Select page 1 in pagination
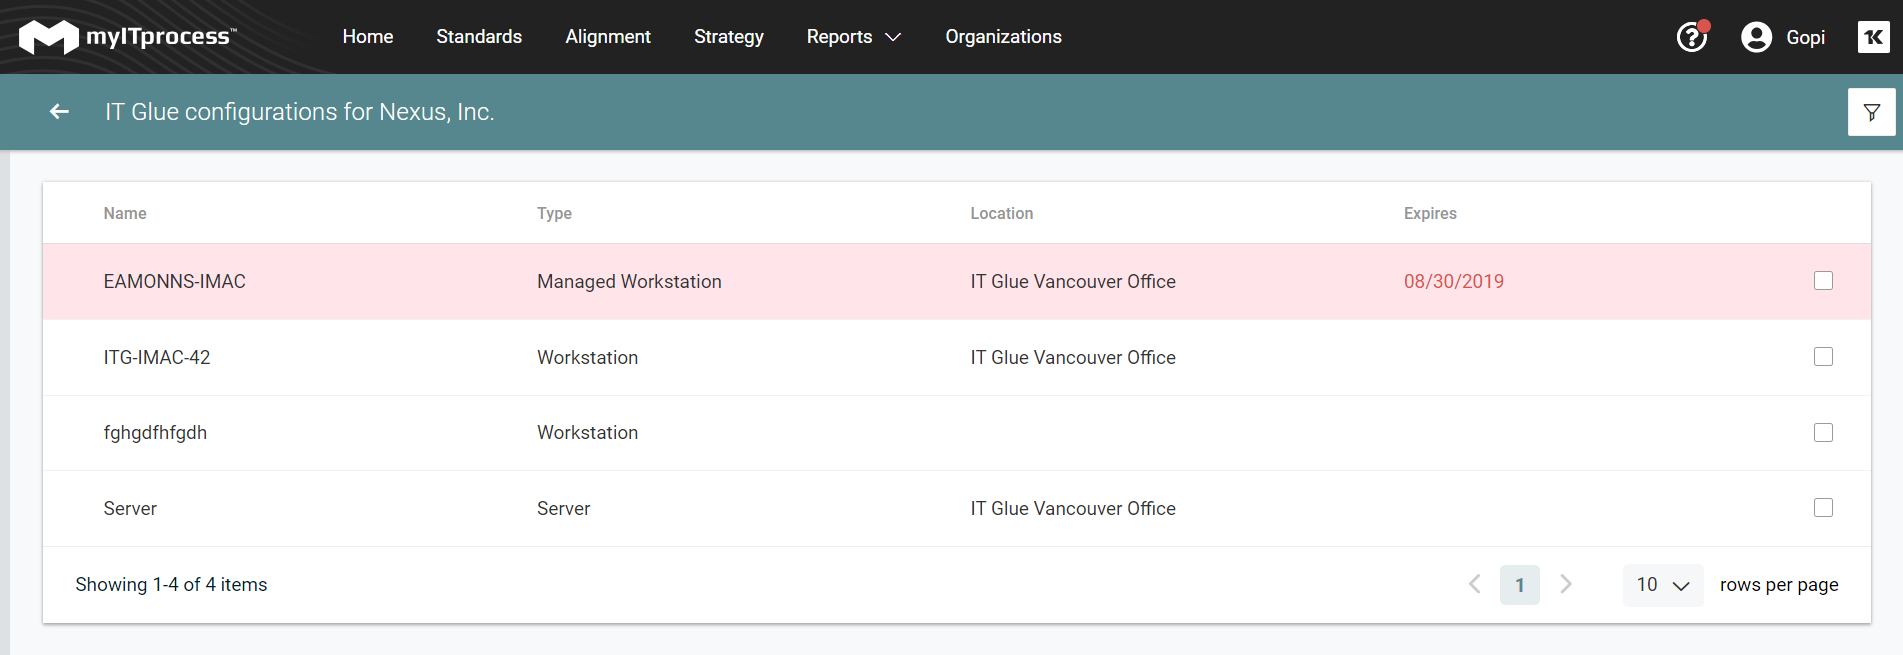This screenshot has height=655, width=1903. 1519,585
